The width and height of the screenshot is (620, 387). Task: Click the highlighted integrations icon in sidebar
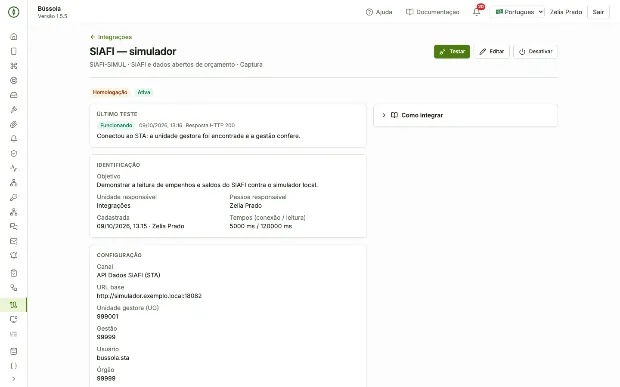click(13, 305)
